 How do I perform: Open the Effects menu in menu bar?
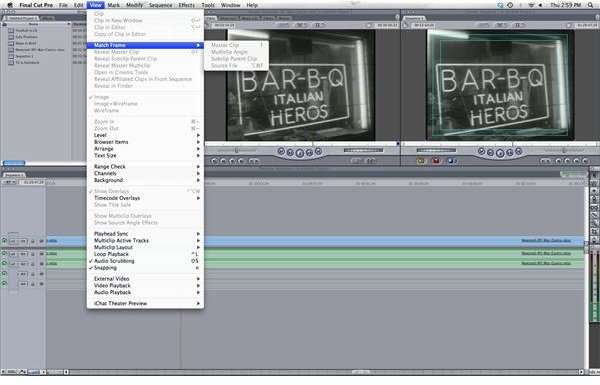click(187, 5)
